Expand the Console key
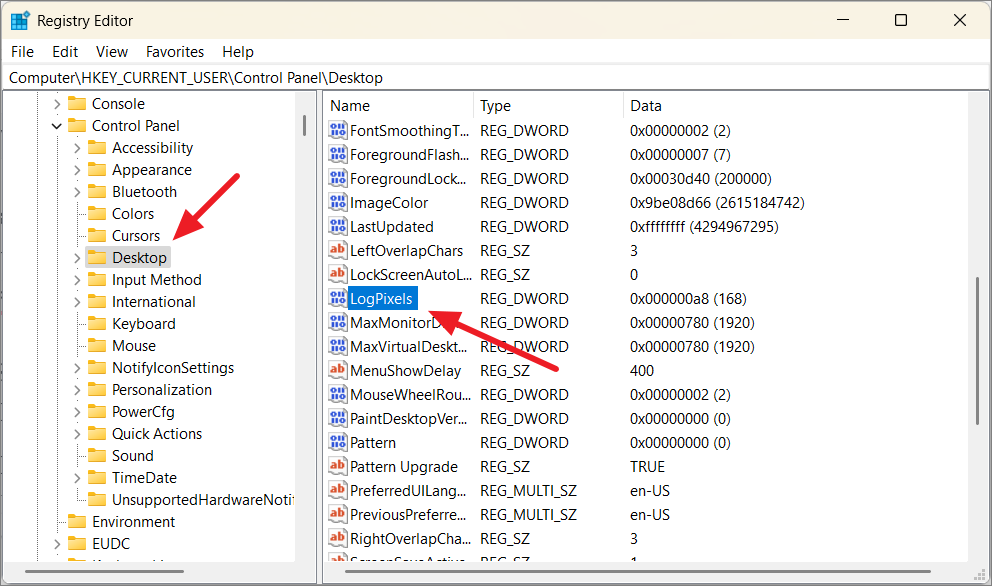Viewport: 992px width, 586px height. [x=57, y=104]
